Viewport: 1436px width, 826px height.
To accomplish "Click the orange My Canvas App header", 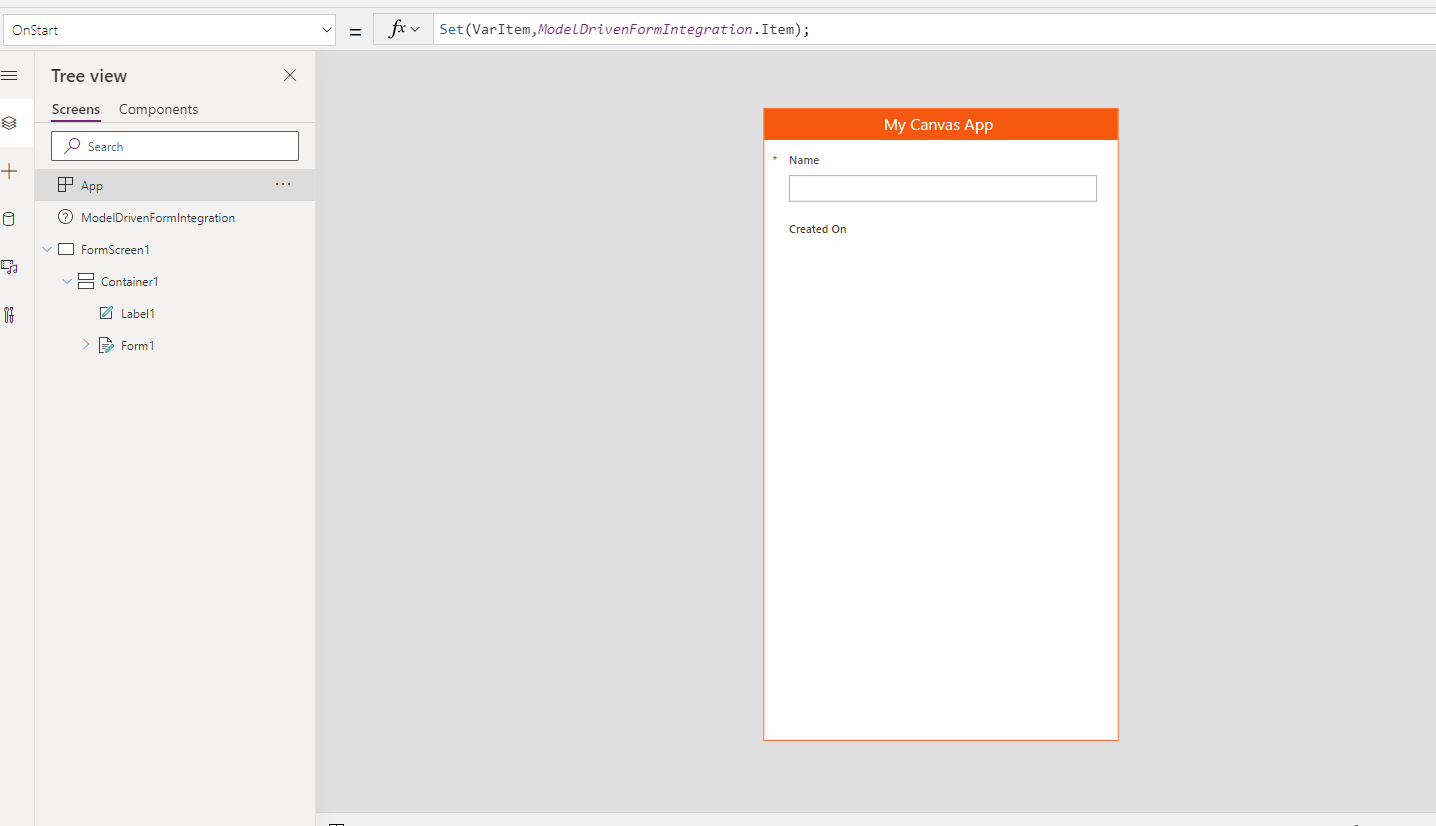I will [940, 125].
